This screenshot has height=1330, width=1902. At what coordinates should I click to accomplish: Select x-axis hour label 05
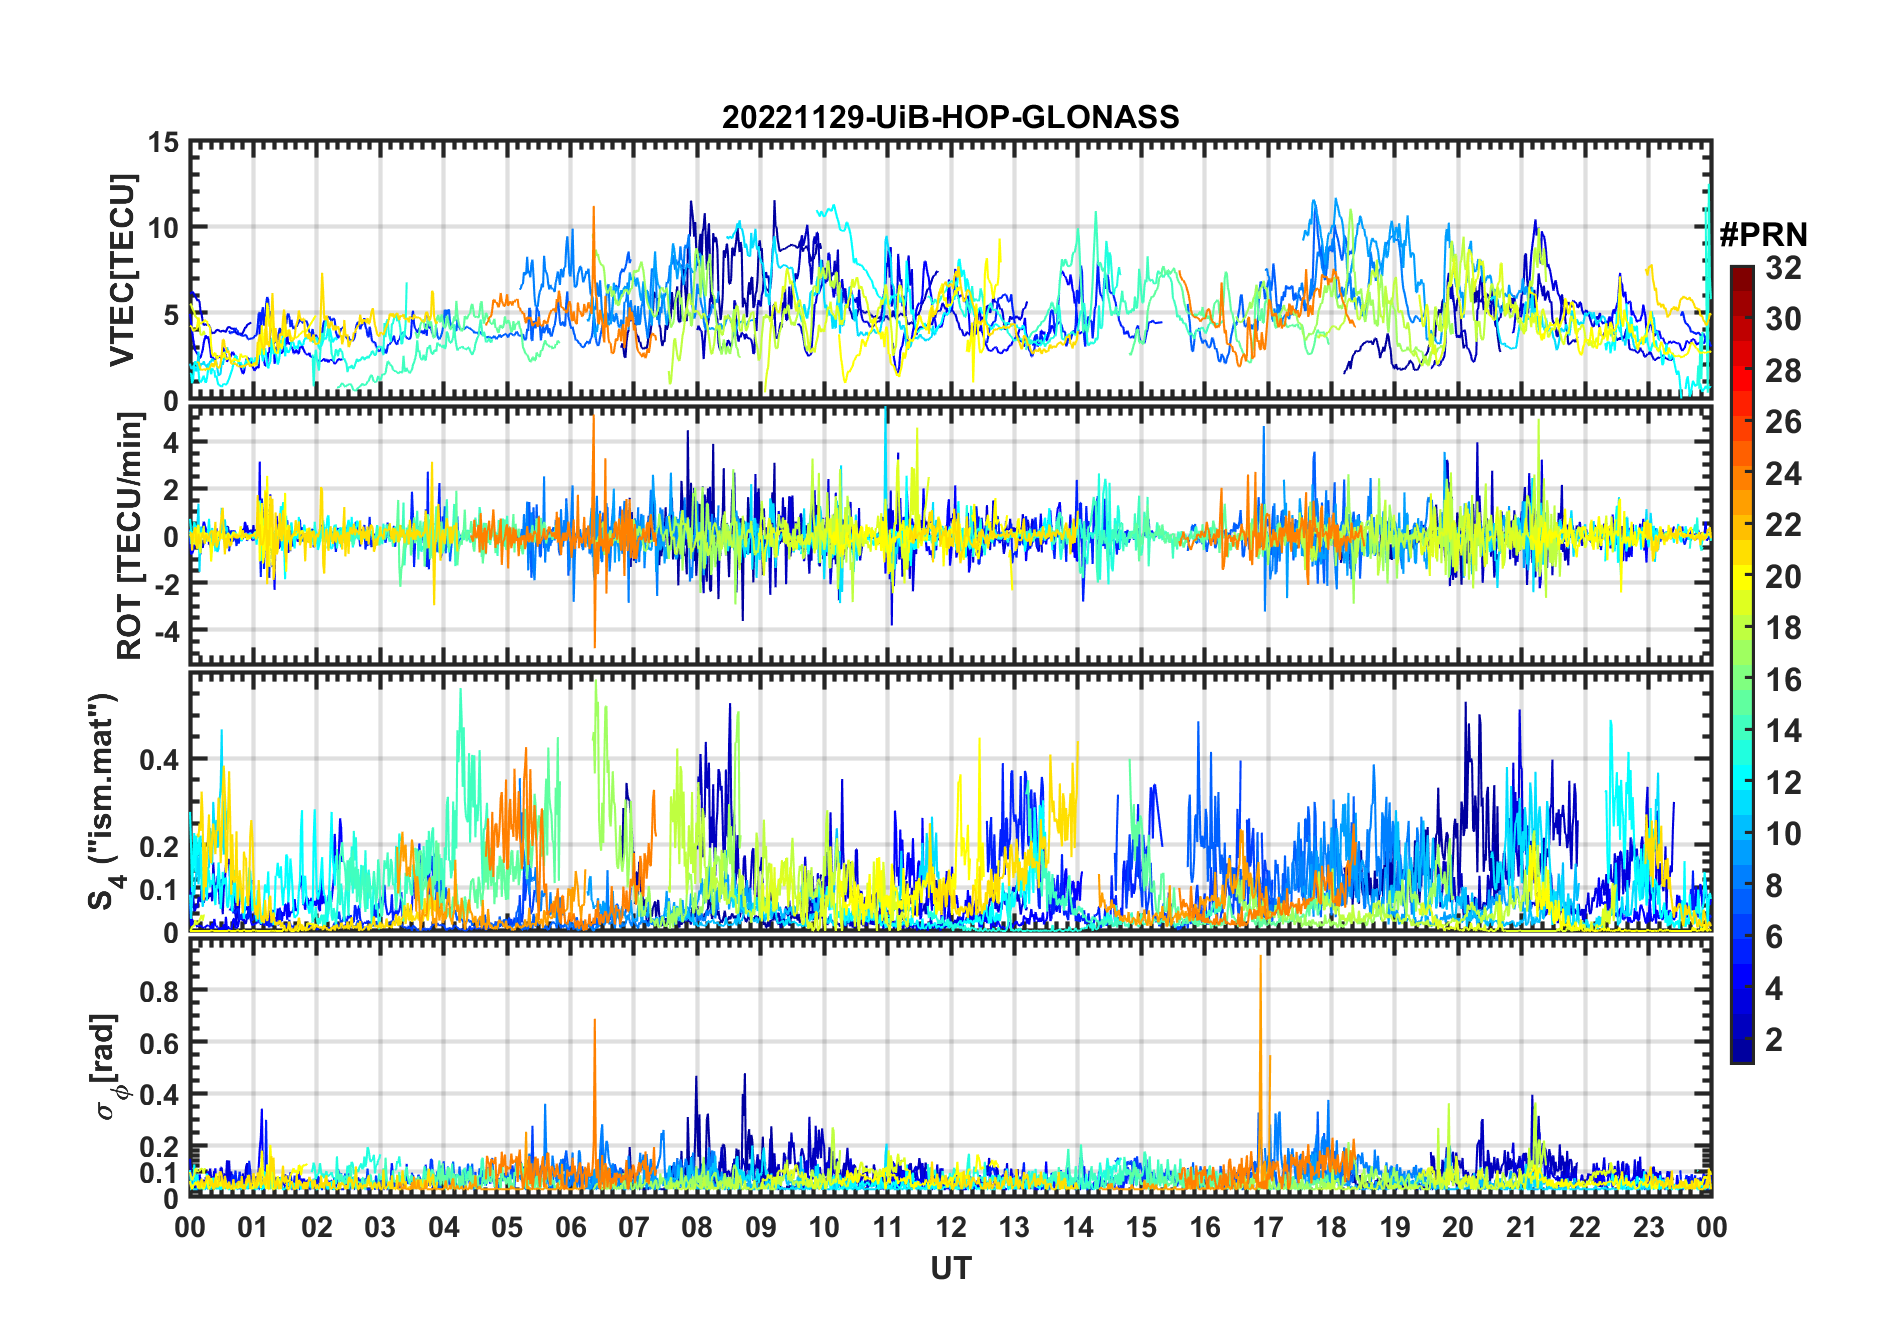pos(507,1228)
